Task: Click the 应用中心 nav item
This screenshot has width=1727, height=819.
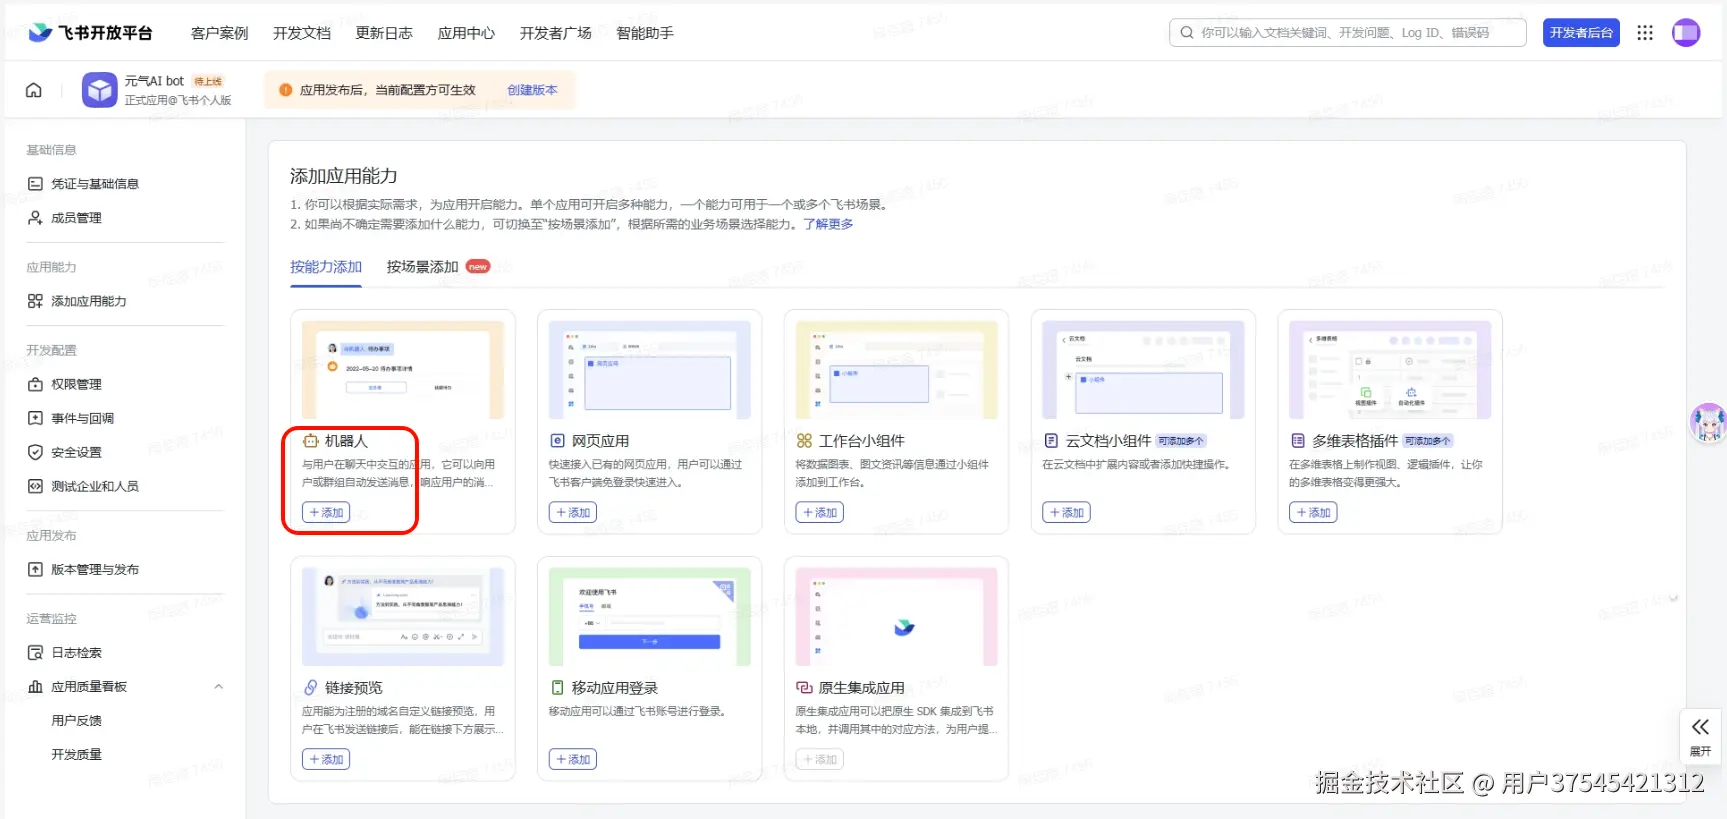Action: click(466, 33)
